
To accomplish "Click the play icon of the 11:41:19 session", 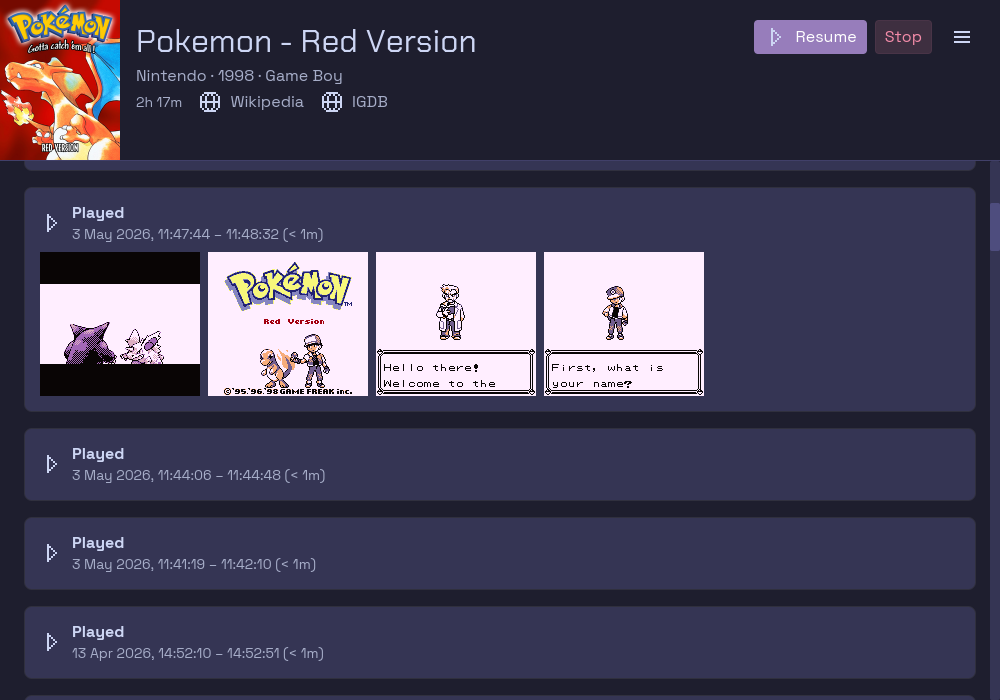I will click(x=52, y=553).
